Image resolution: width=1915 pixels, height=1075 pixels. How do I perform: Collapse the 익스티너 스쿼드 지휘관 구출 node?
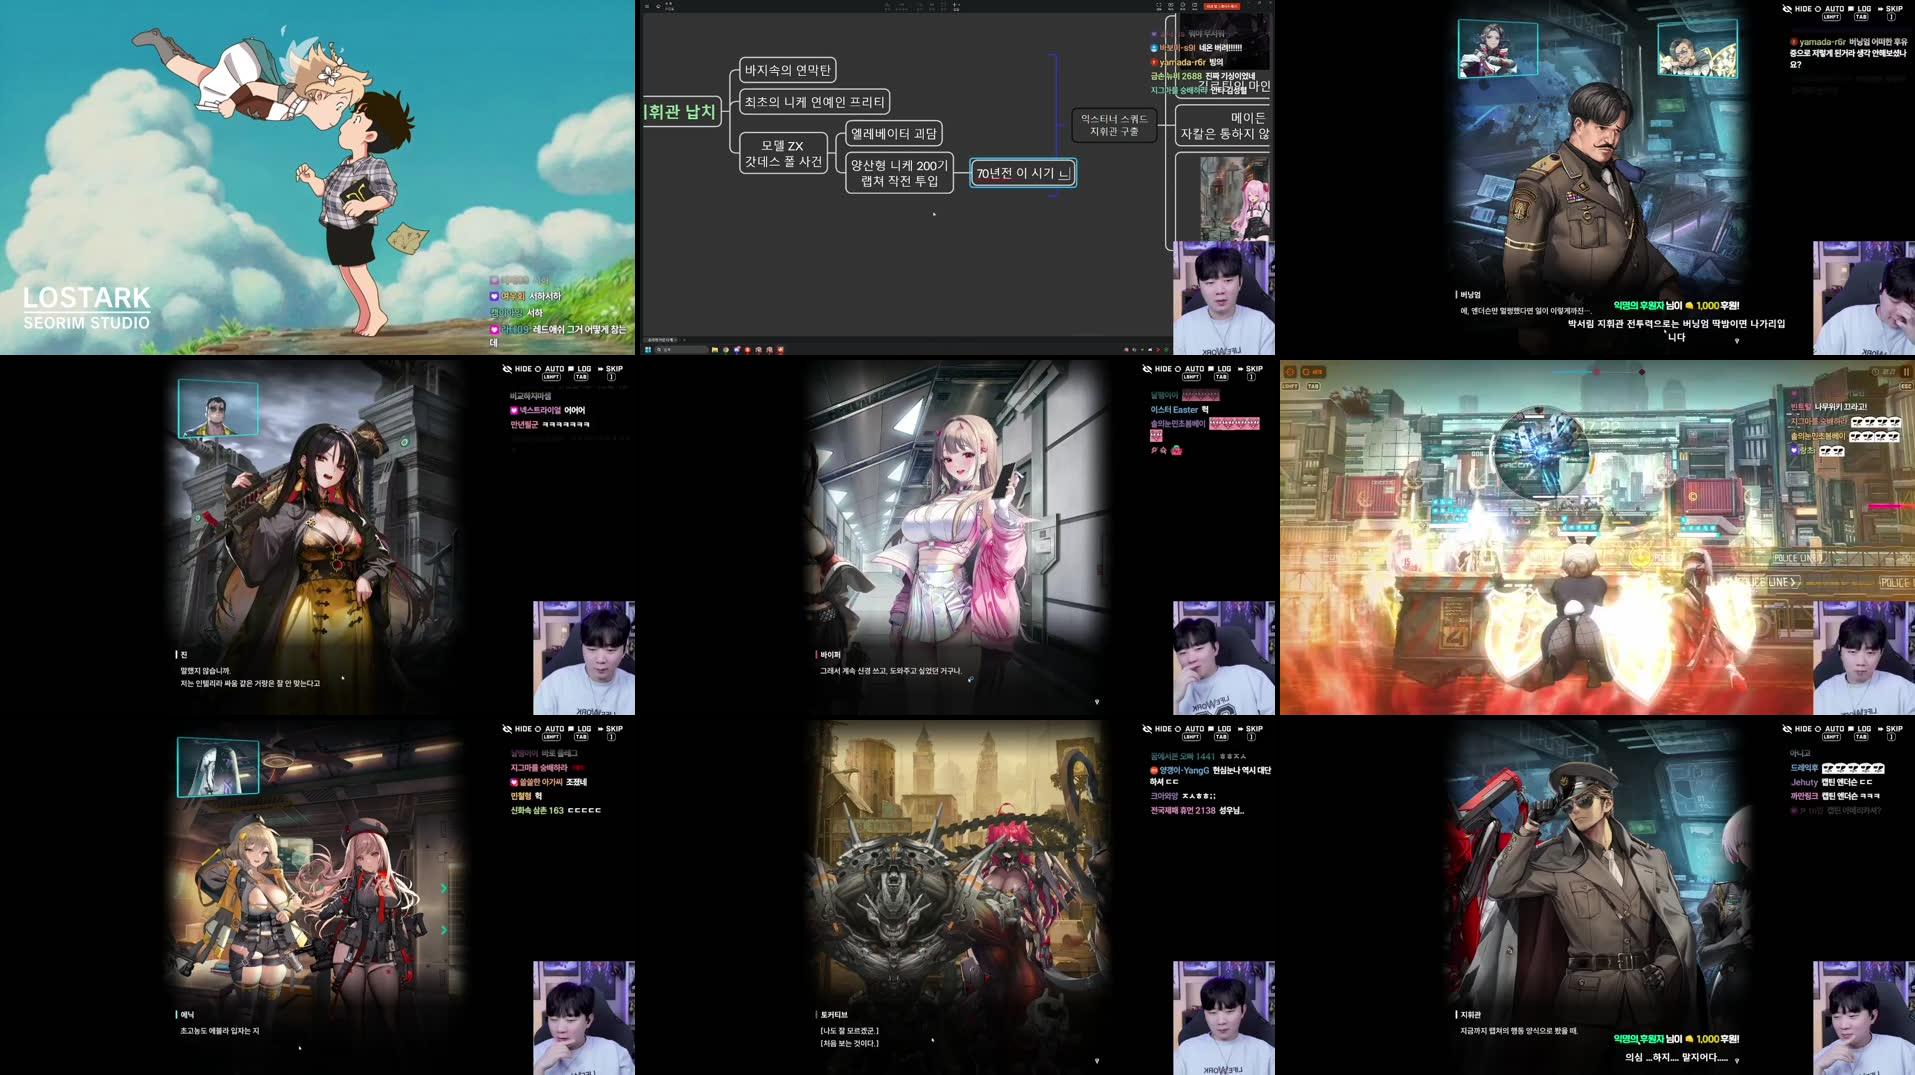coord(1112,126)
